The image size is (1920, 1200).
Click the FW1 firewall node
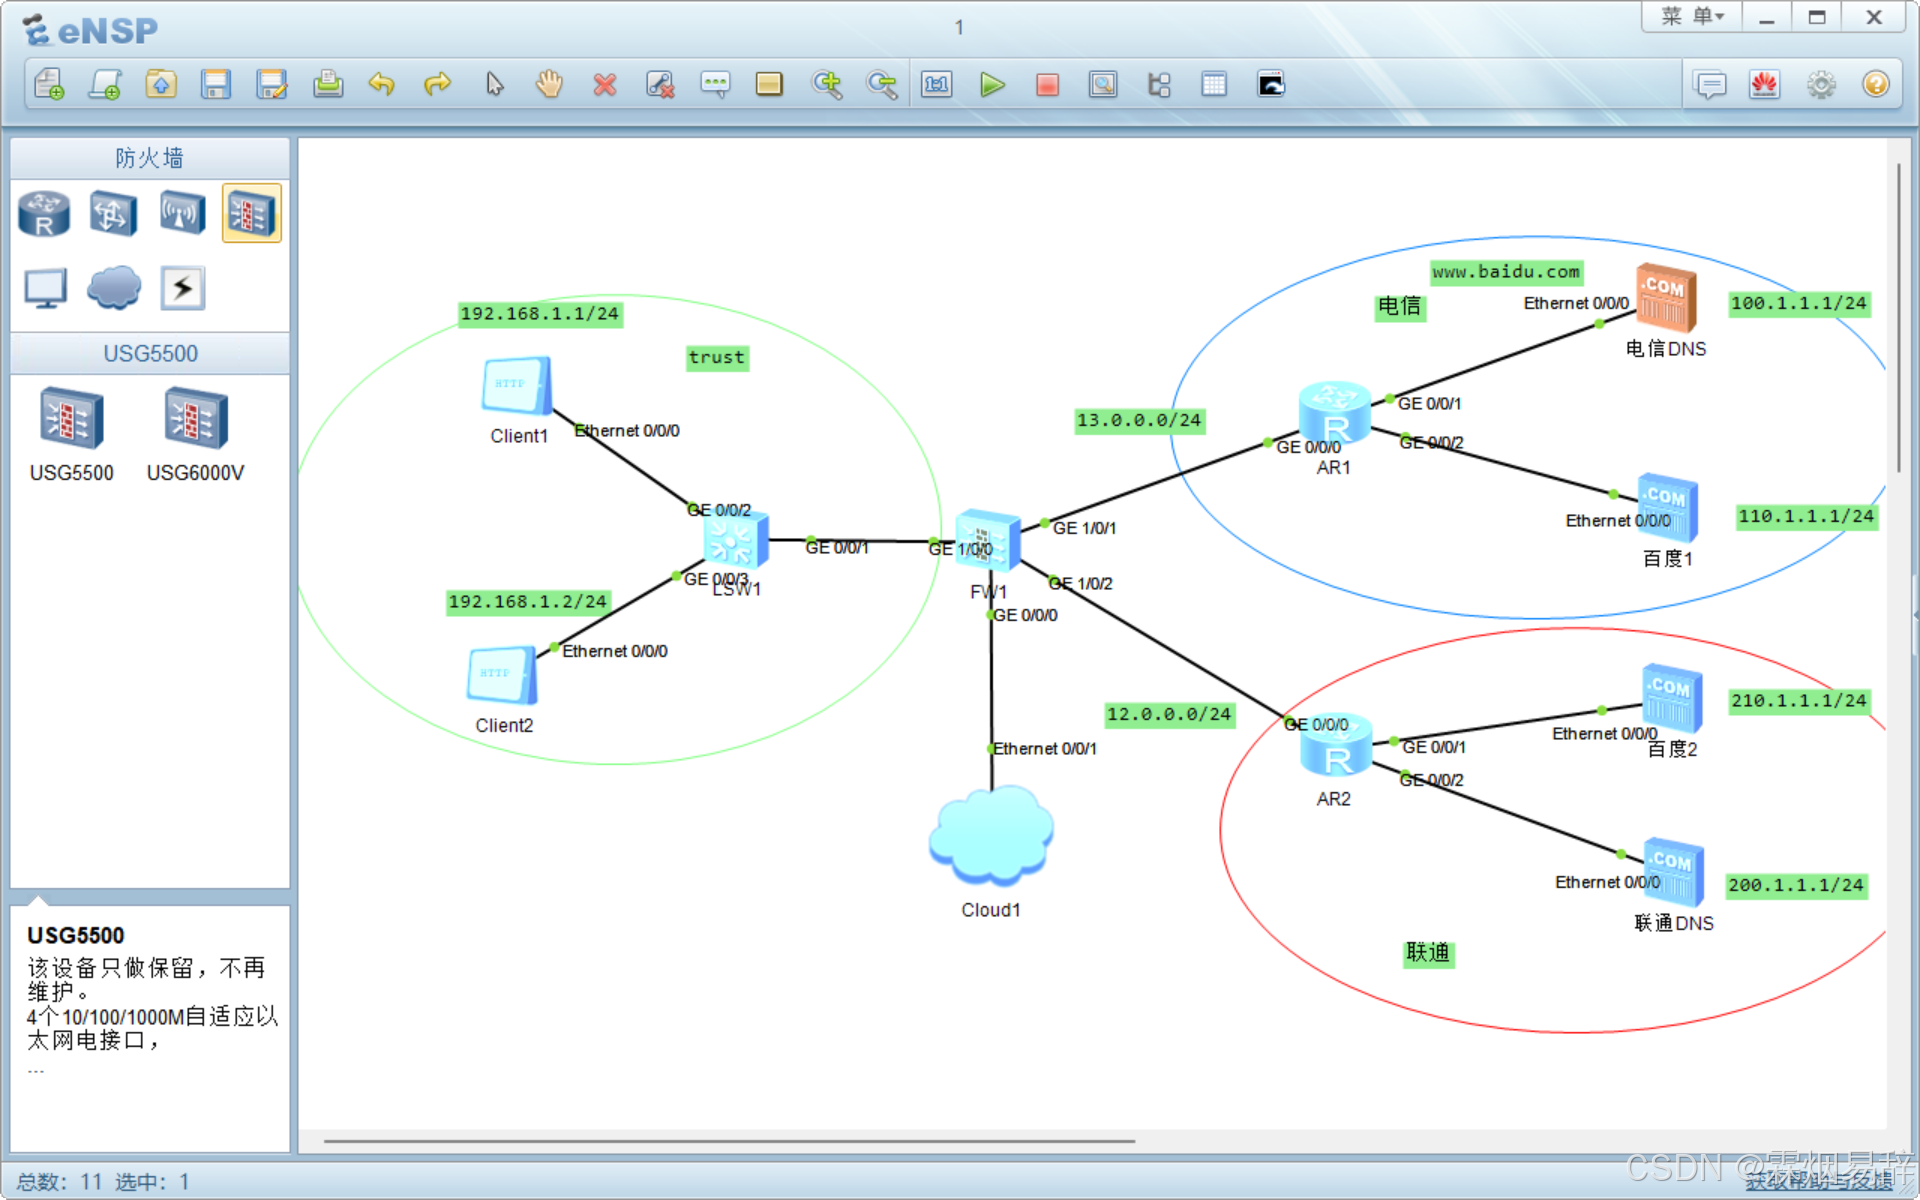pyautogui.click(x=986, y=541)
